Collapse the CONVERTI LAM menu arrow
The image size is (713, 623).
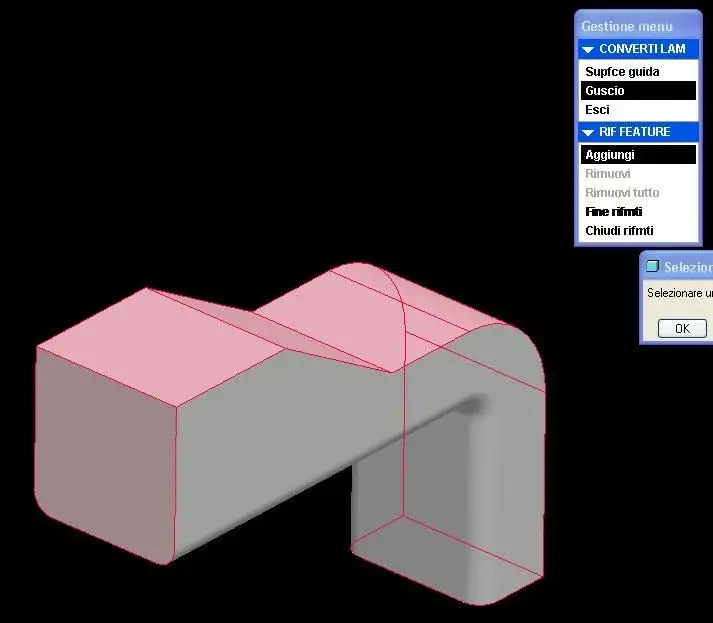[588, 49]
